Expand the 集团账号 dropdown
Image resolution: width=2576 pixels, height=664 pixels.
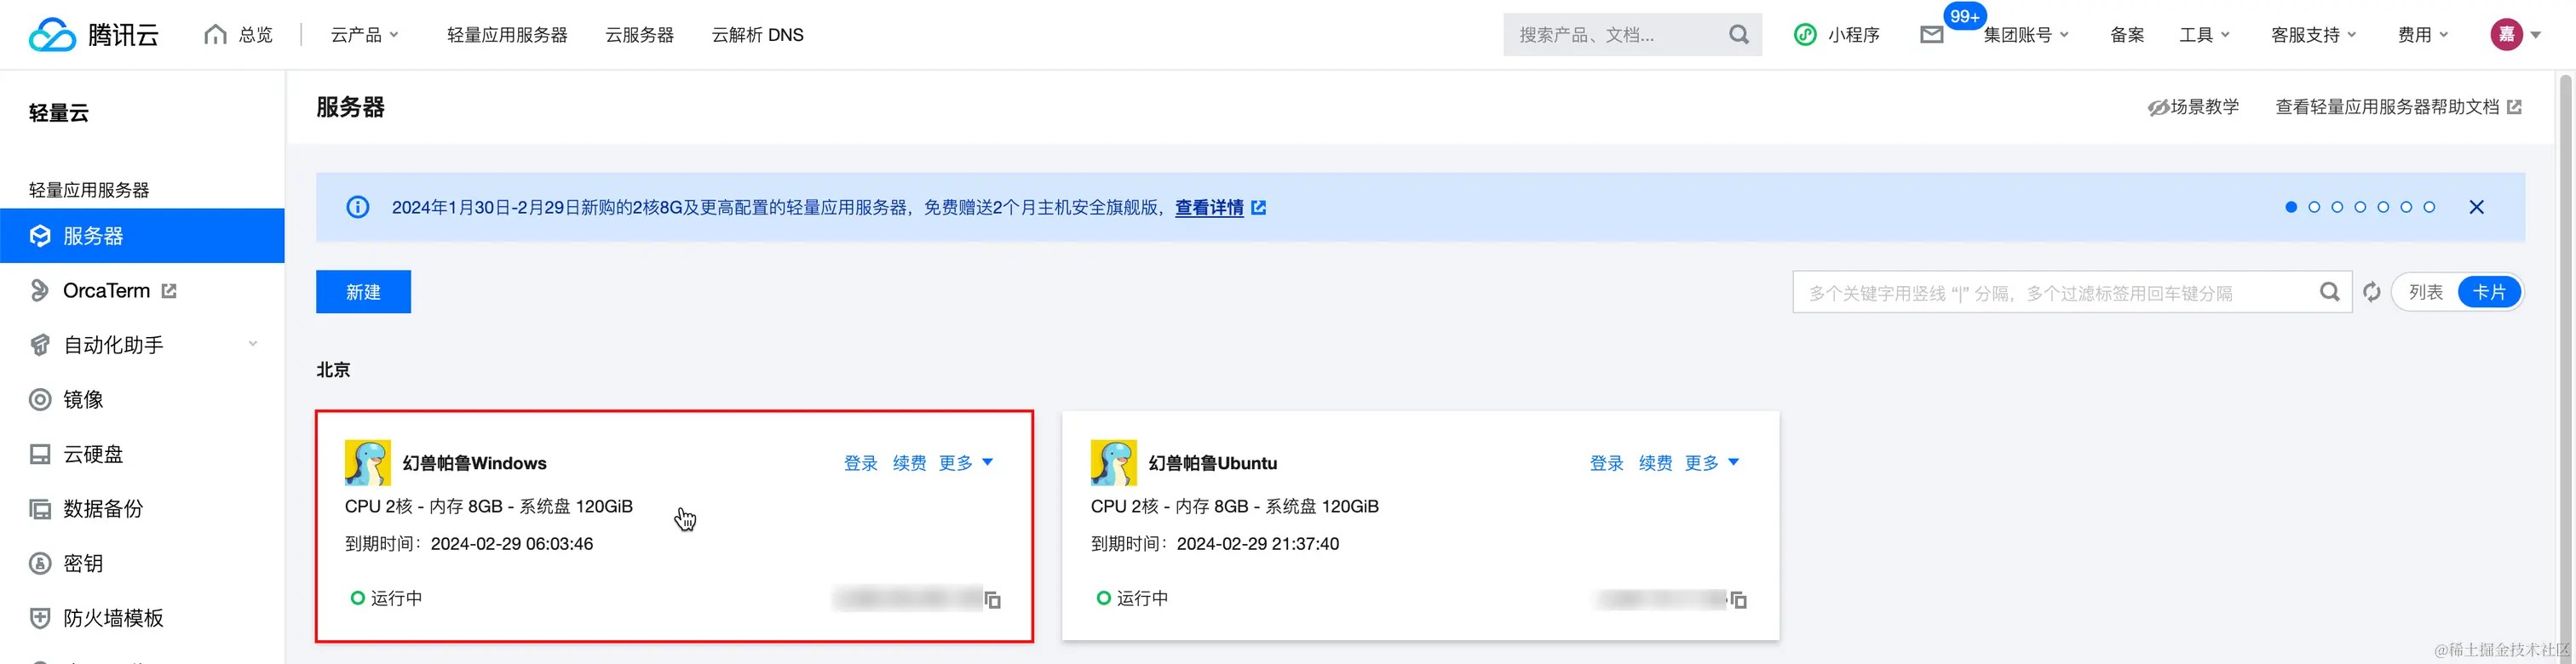click(x=2026, y=35)
